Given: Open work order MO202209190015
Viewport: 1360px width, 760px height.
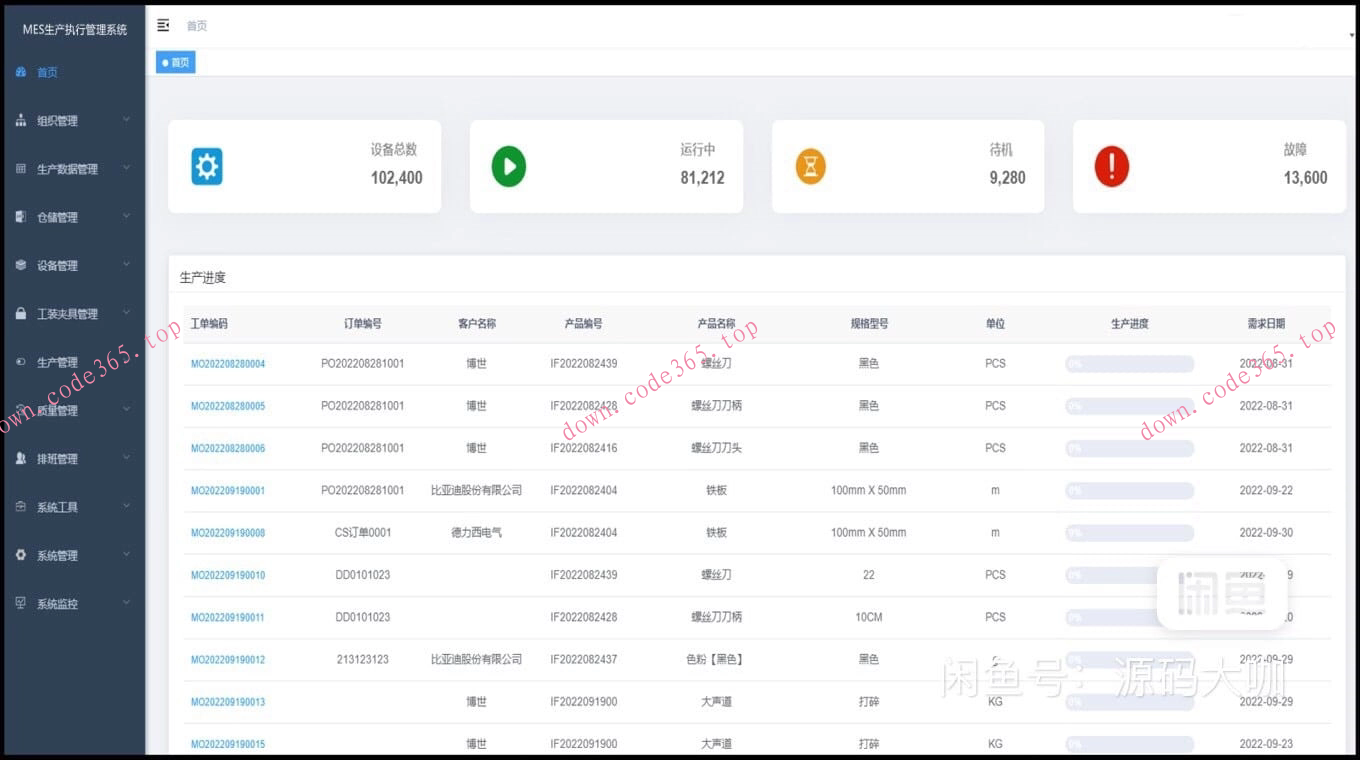Looking at the screenshot, I should click(x=228, y=744).
